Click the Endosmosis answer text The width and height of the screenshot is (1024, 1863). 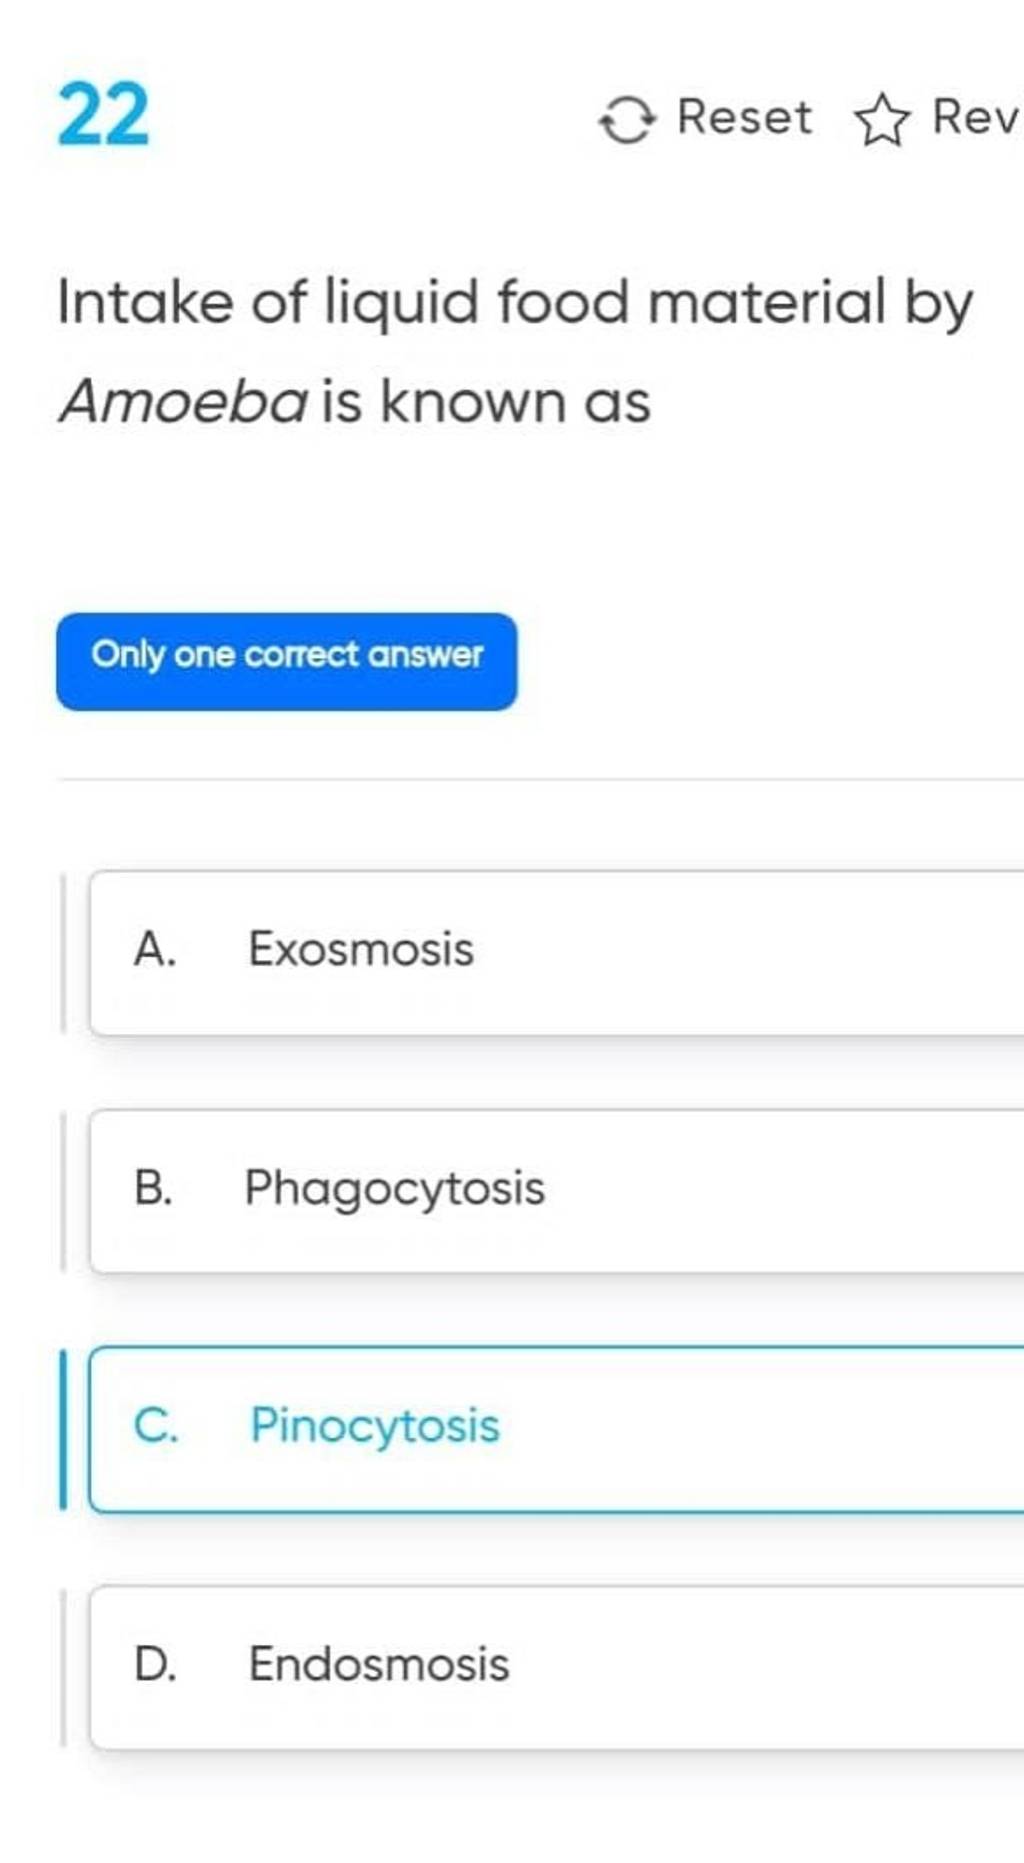379,1663
